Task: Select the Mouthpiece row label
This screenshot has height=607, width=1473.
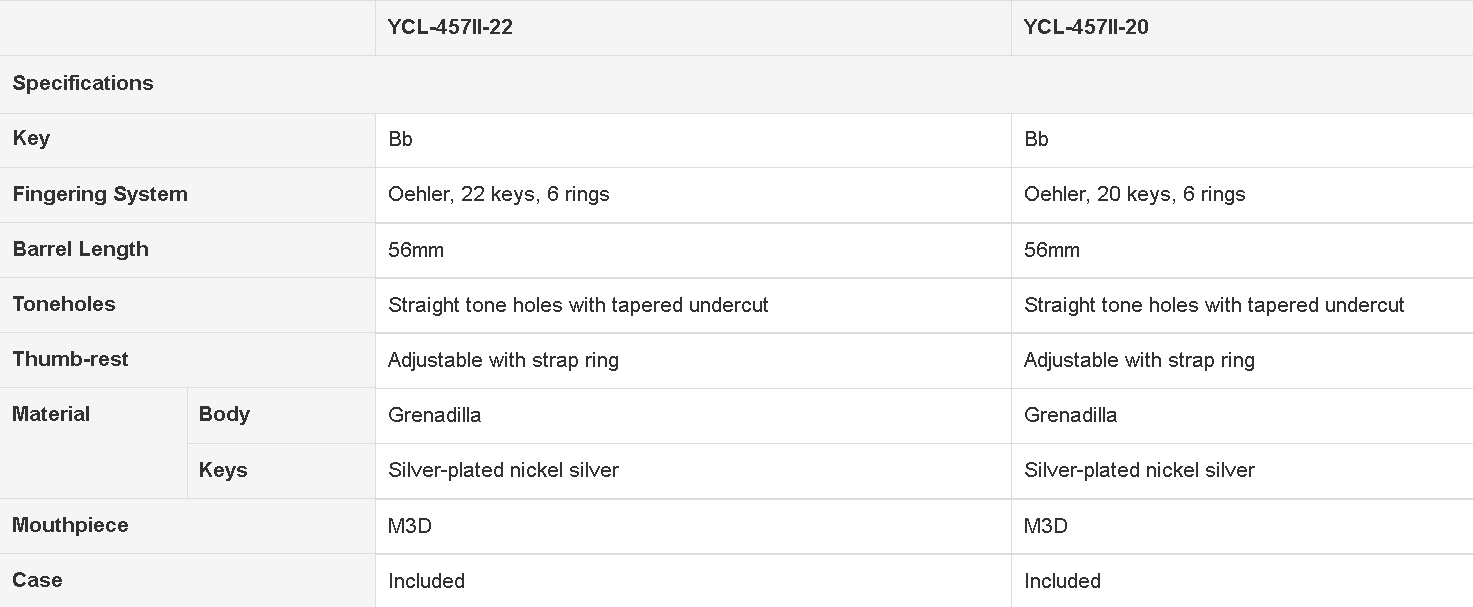Action: pos(70,525)
